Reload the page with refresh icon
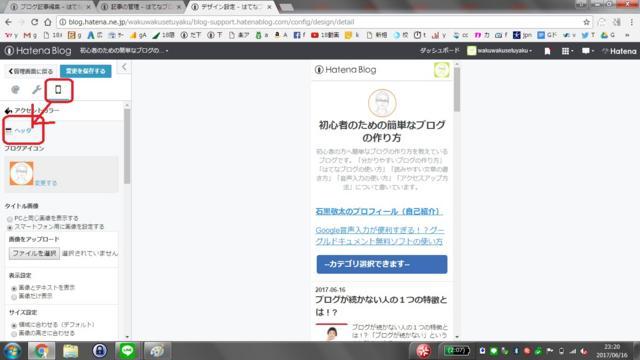640x360 pixels. click(x=34, y=22)
